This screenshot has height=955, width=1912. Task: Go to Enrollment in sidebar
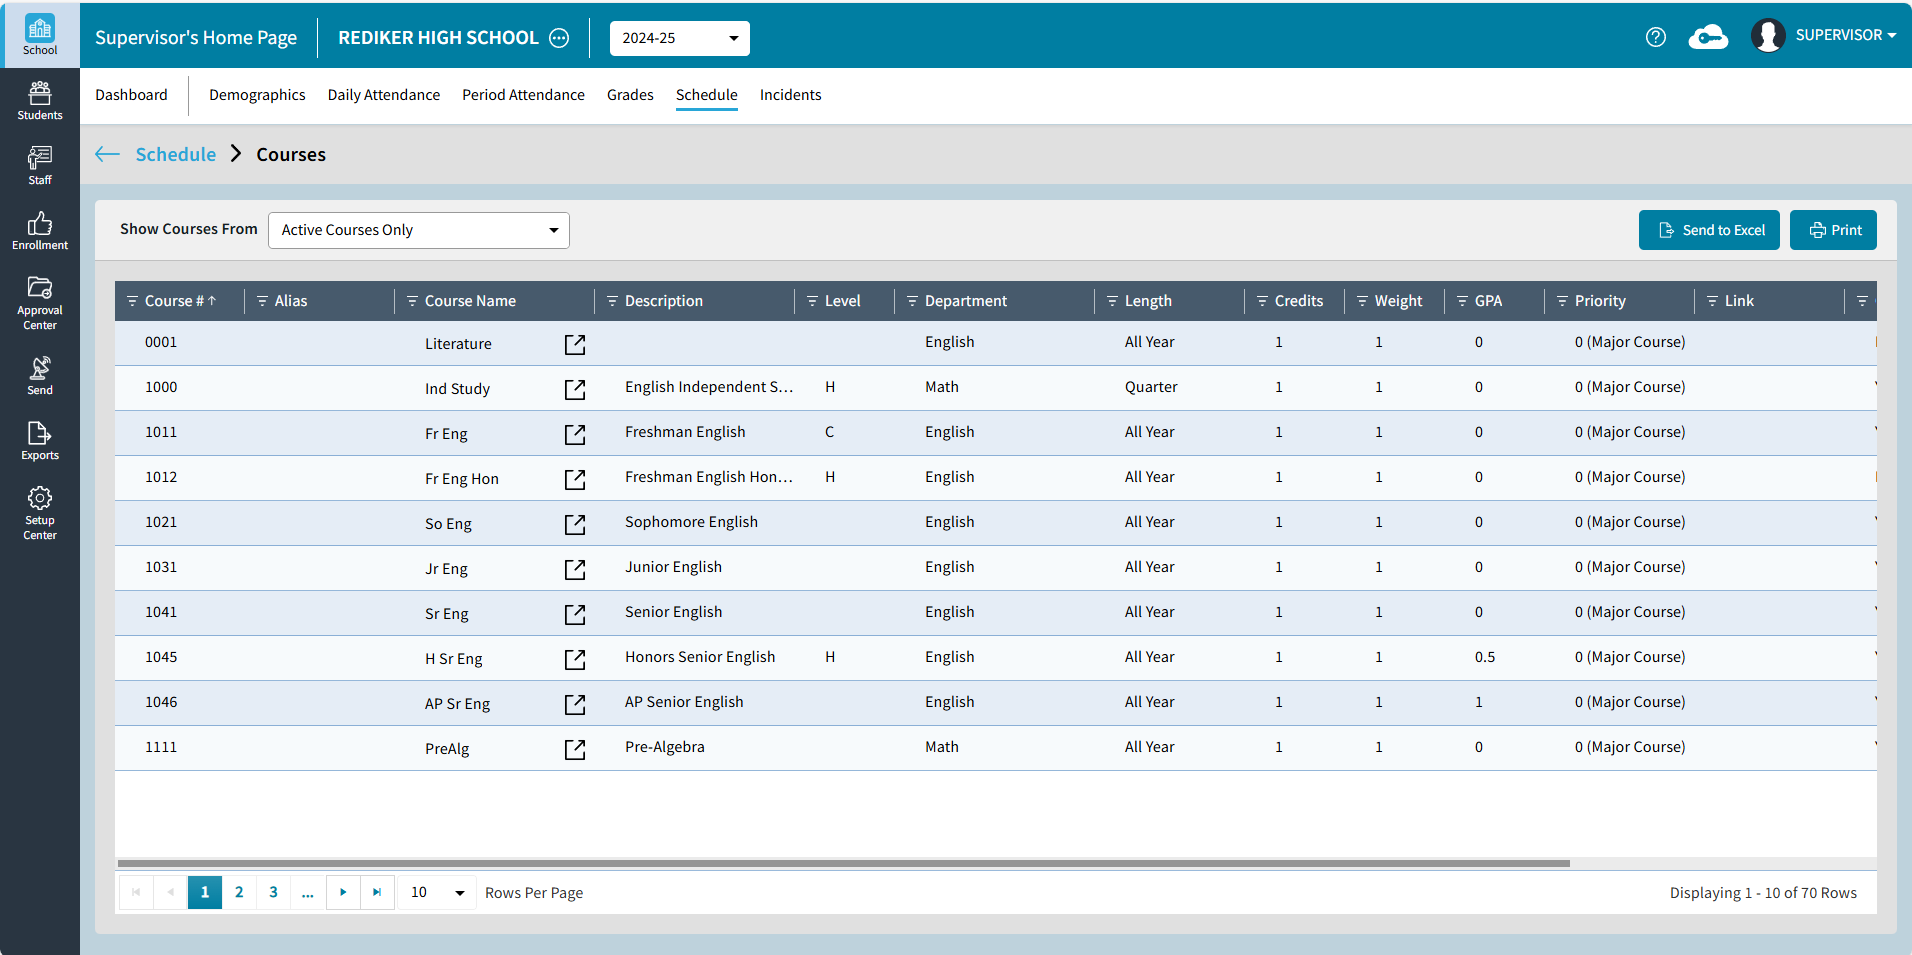tap(40, 231)
